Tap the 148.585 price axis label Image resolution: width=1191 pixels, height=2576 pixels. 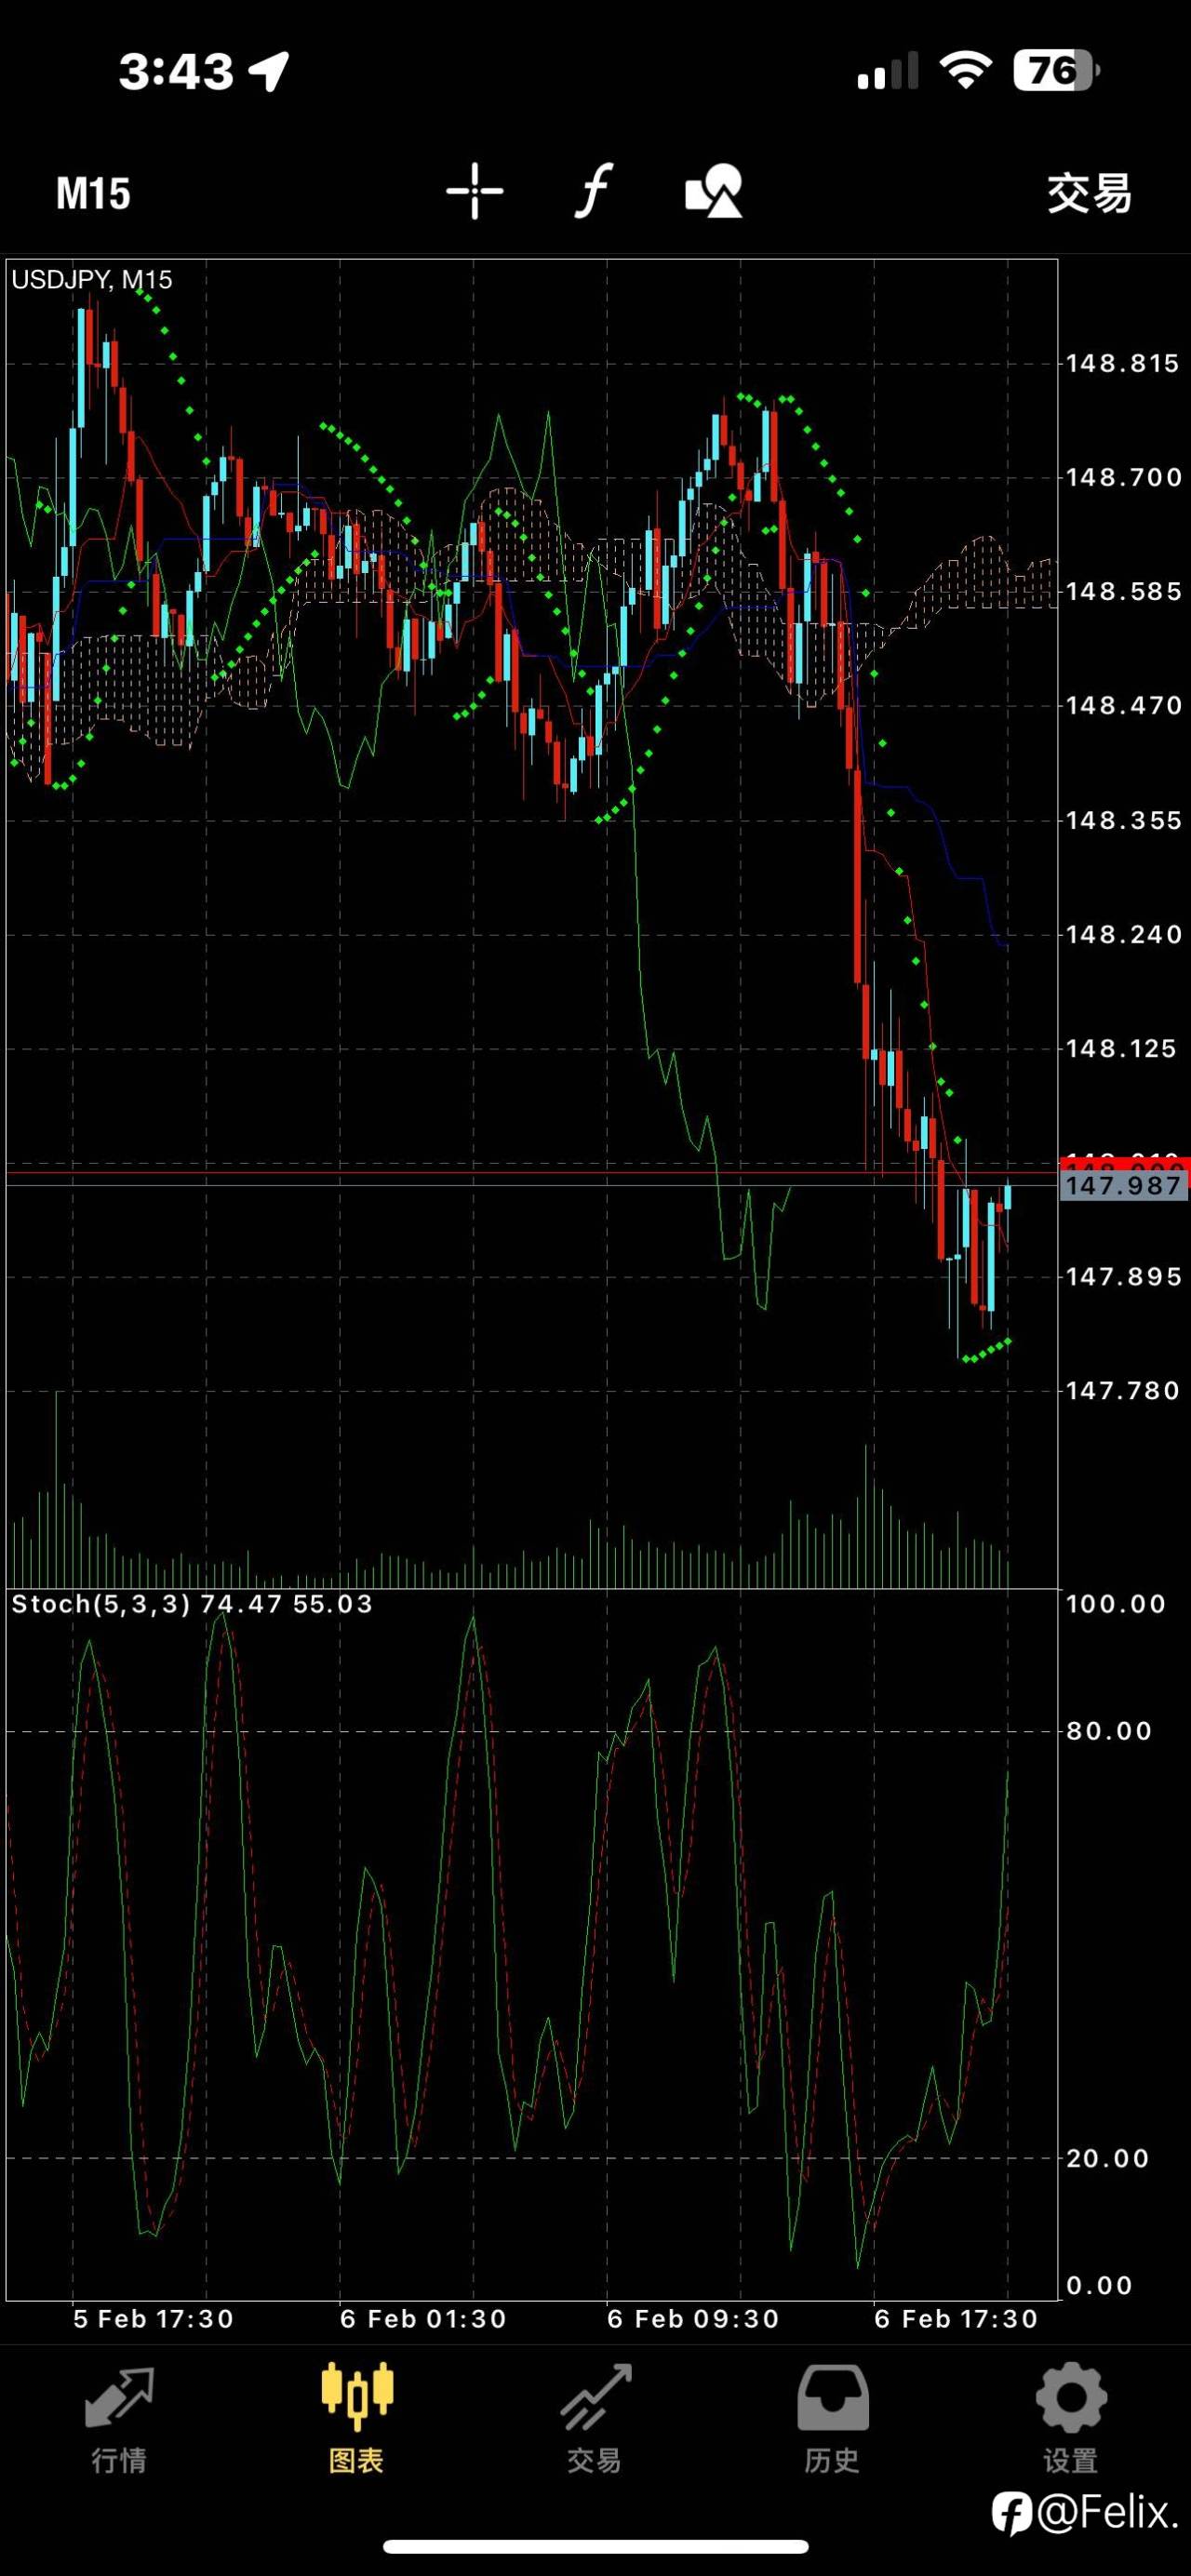1123,592
